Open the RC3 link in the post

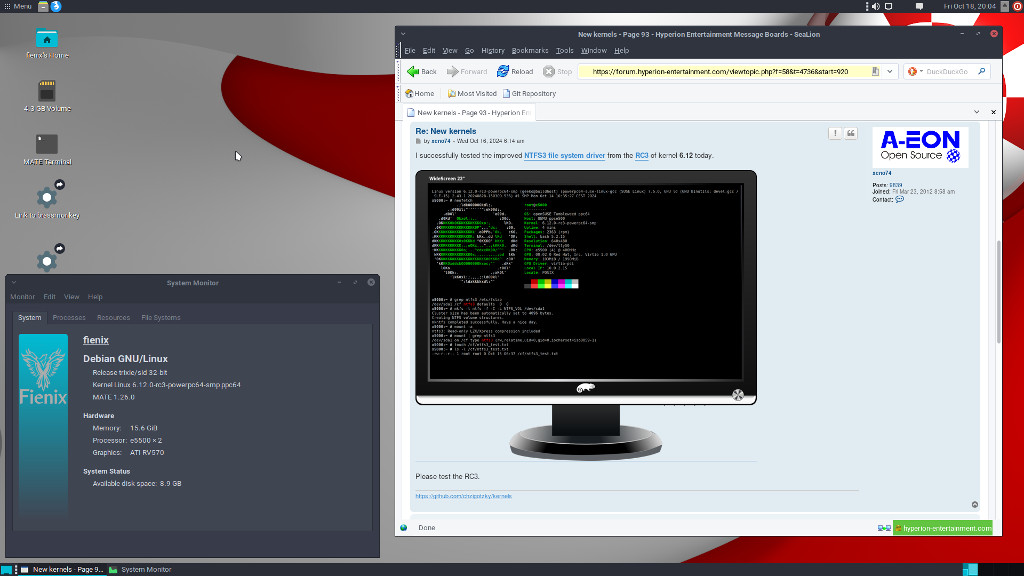pos(641,155)
